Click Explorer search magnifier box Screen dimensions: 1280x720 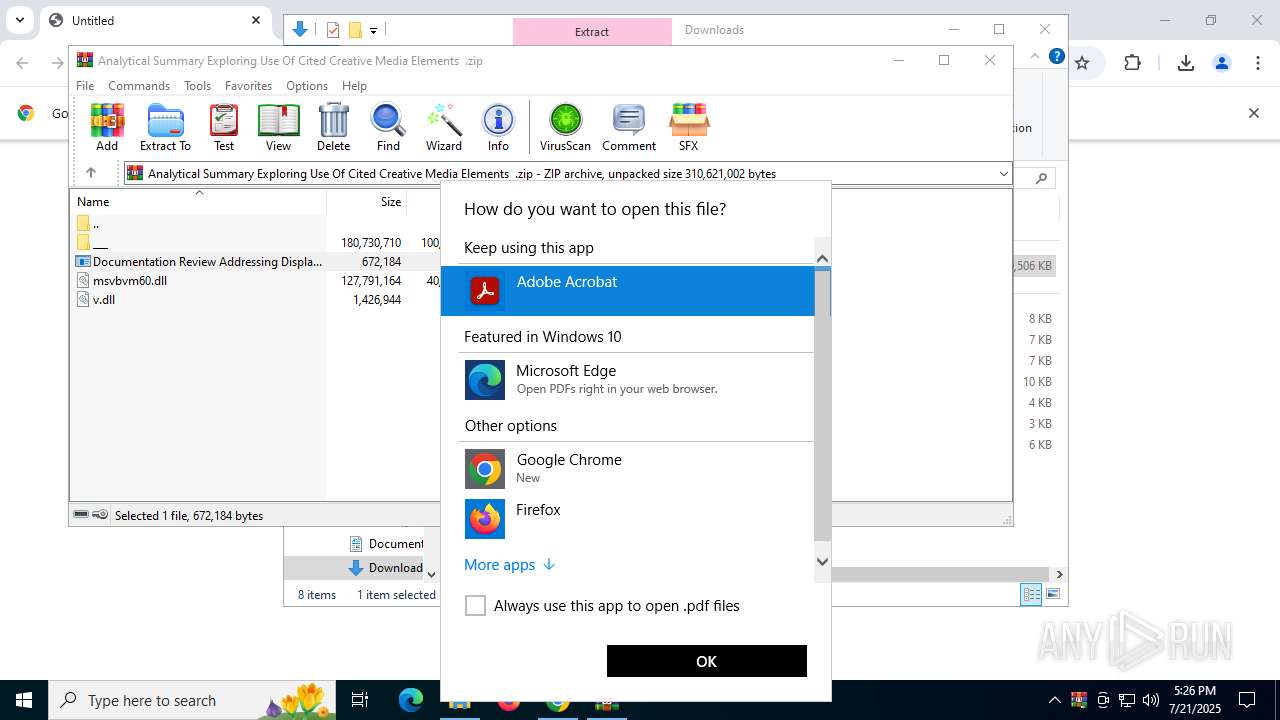click(1041, 178)
